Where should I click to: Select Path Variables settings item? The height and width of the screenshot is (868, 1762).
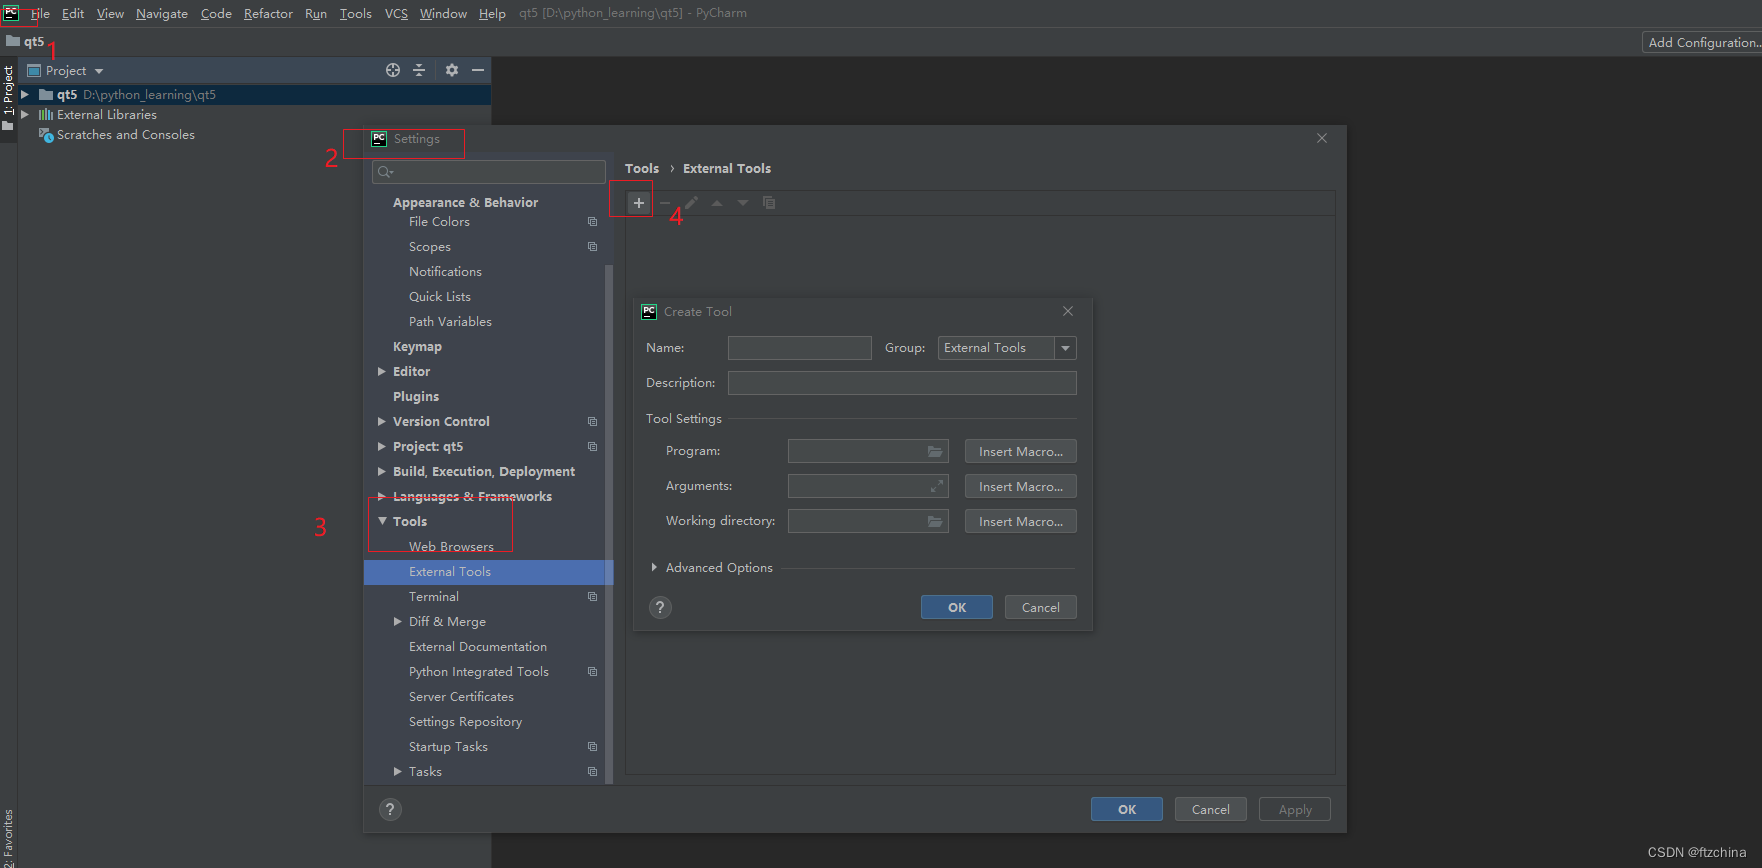[x=450, y=322]
